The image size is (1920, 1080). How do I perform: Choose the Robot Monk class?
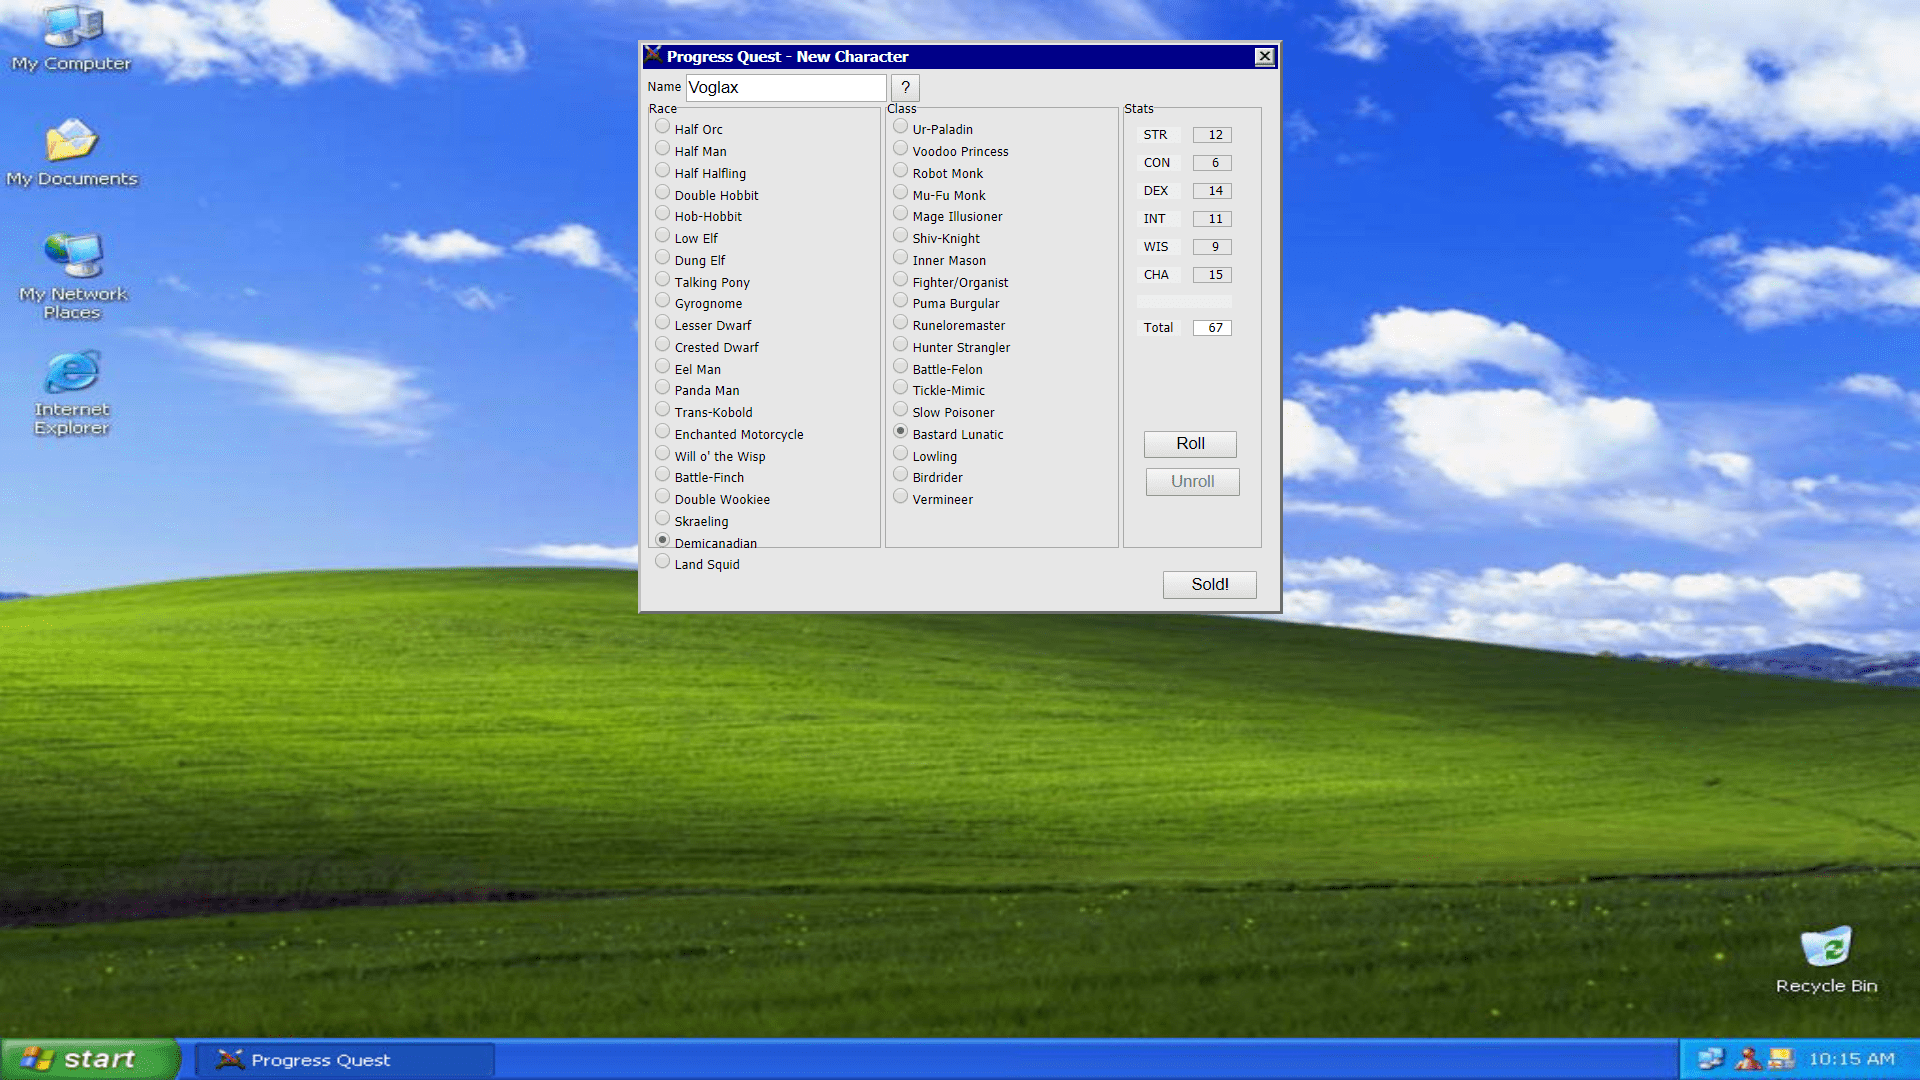(x=901, y=171)
